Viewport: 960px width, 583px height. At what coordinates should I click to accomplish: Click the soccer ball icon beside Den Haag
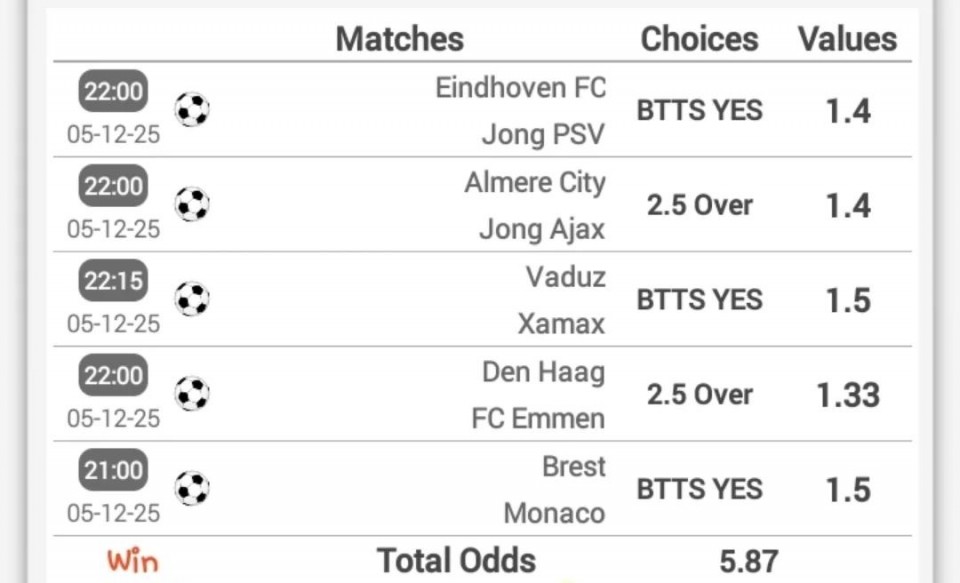192,394
